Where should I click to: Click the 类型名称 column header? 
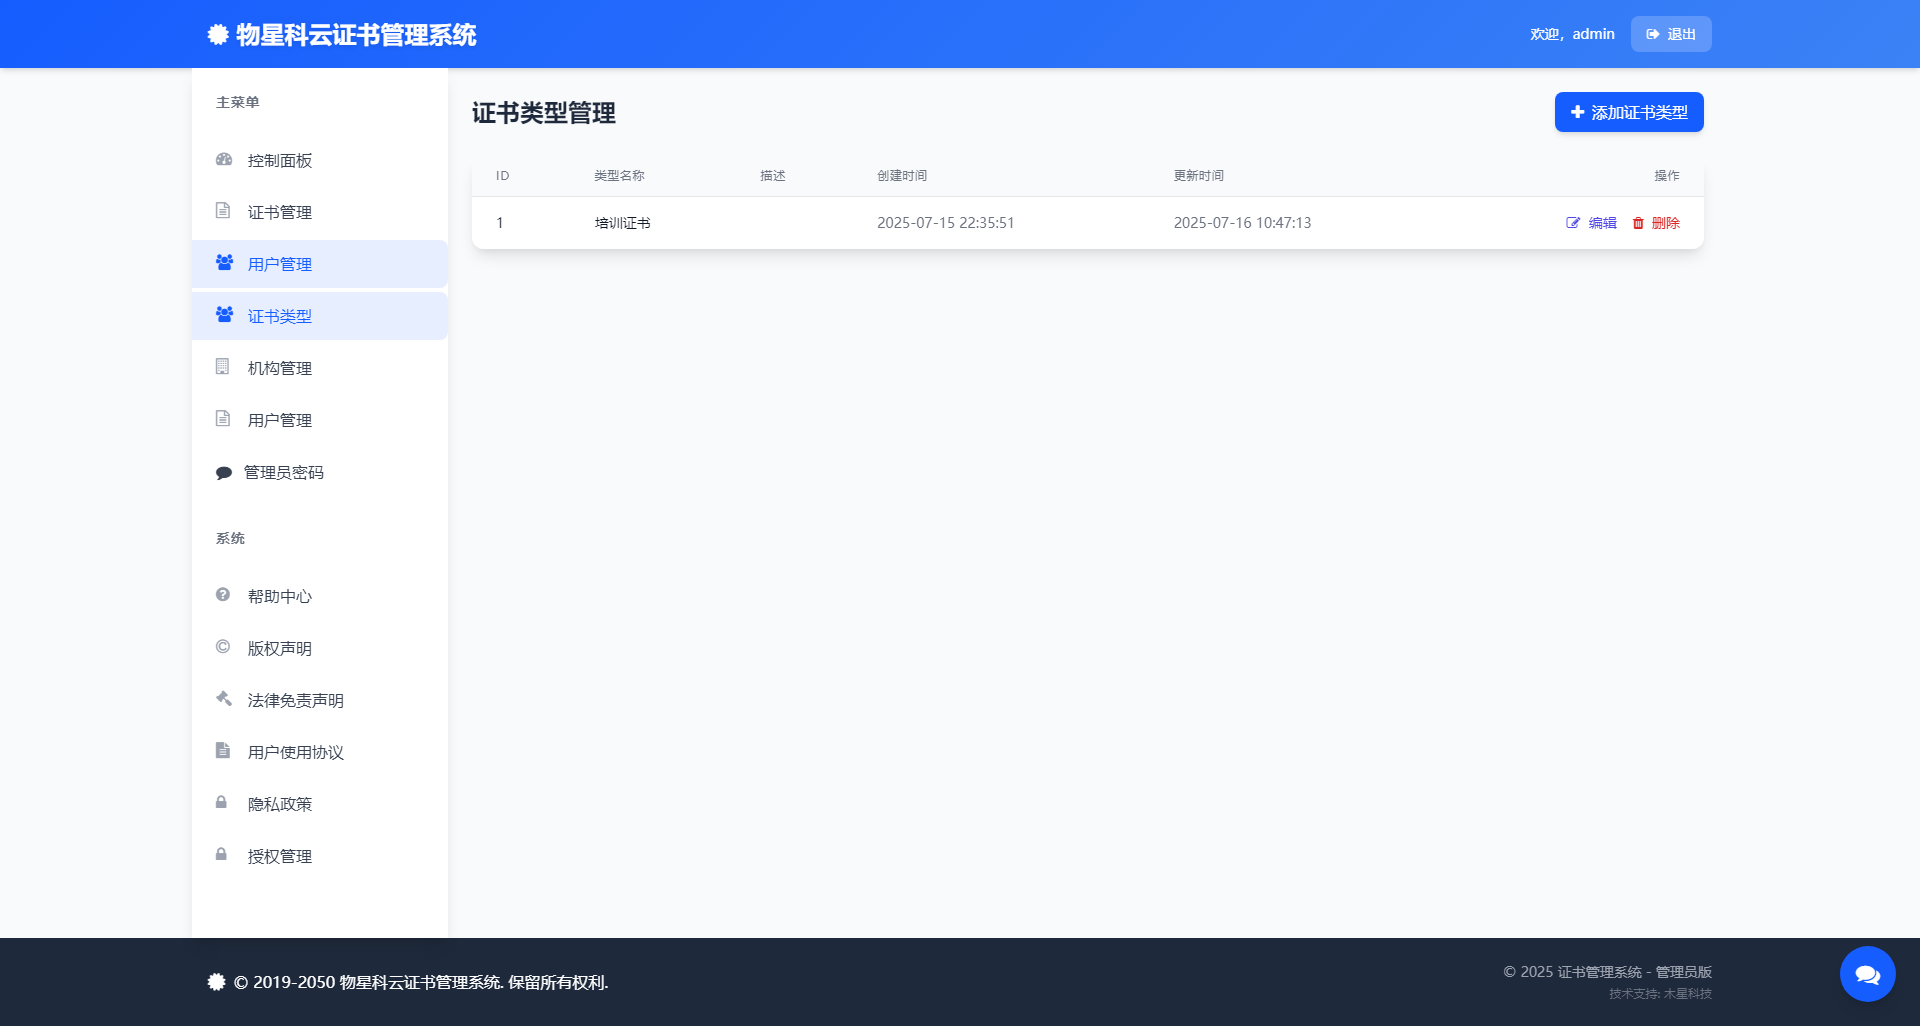(x=620, y=176)
